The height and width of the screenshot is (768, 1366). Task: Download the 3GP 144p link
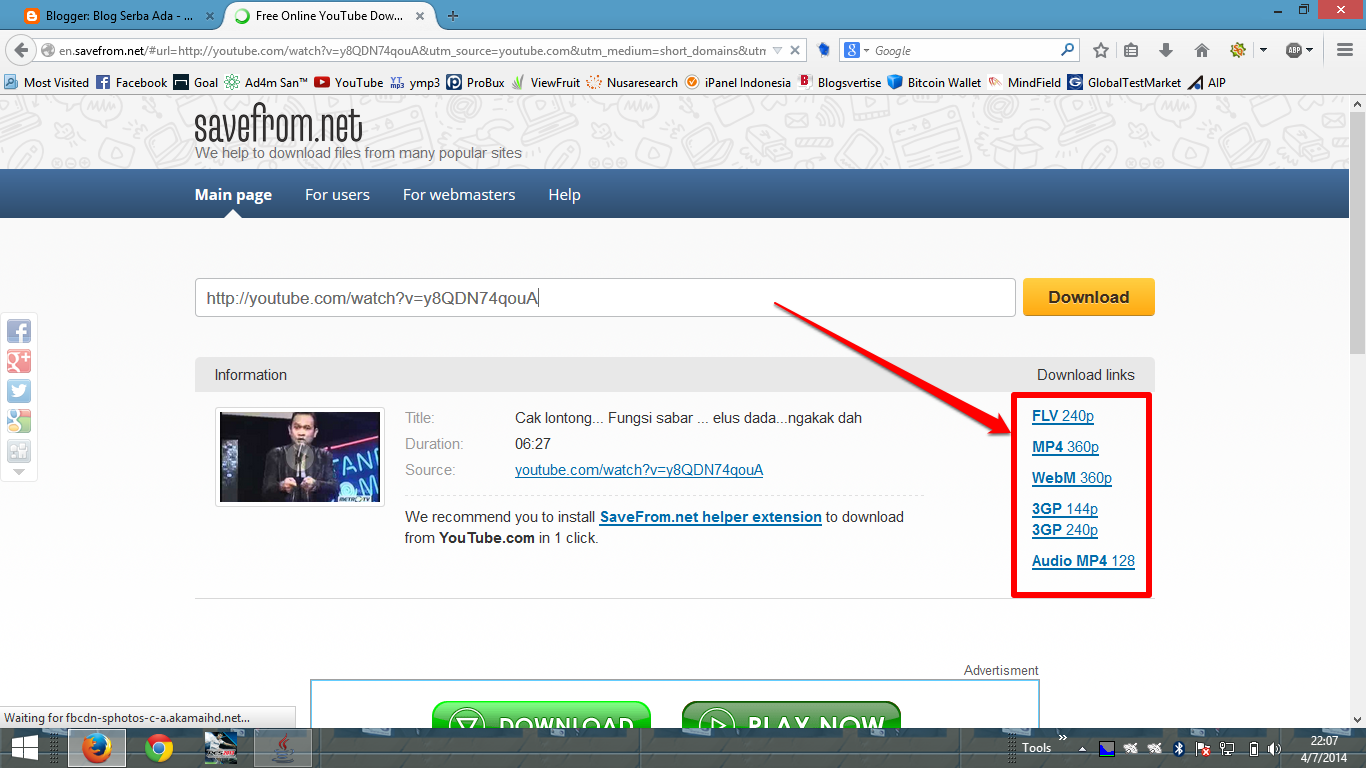tap(1065, 509)
